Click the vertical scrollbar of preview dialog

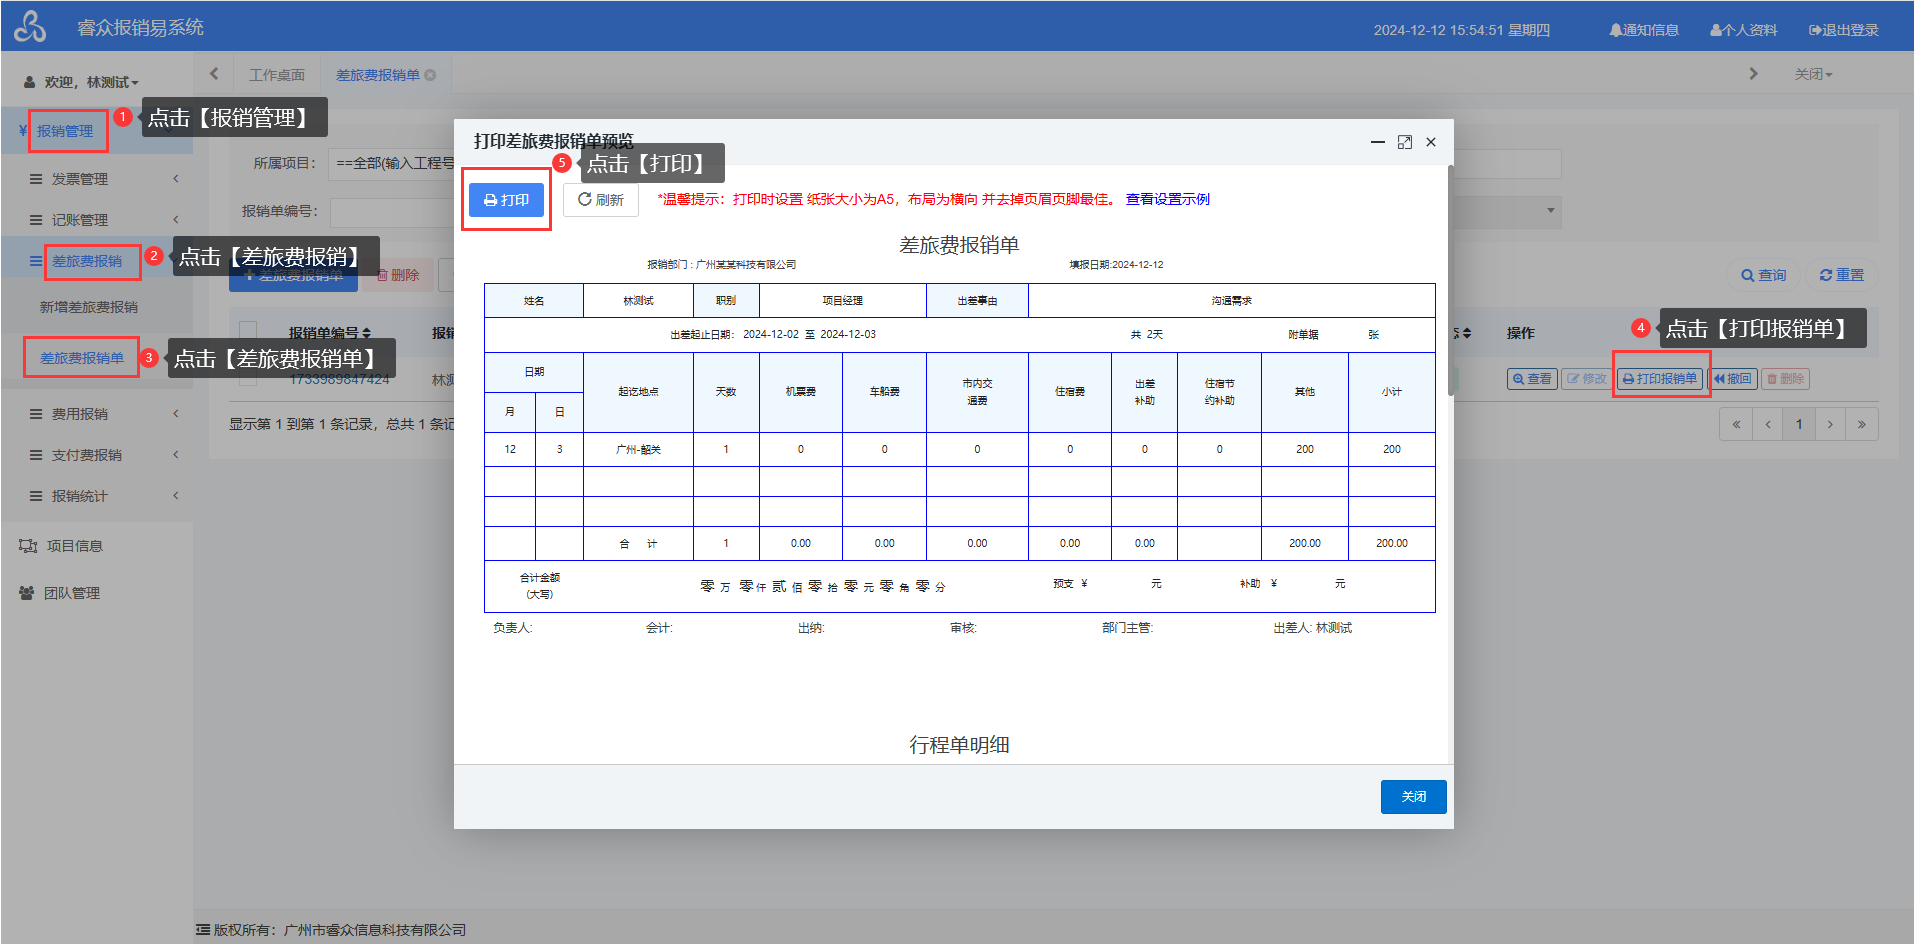[x=1451, y=280]
